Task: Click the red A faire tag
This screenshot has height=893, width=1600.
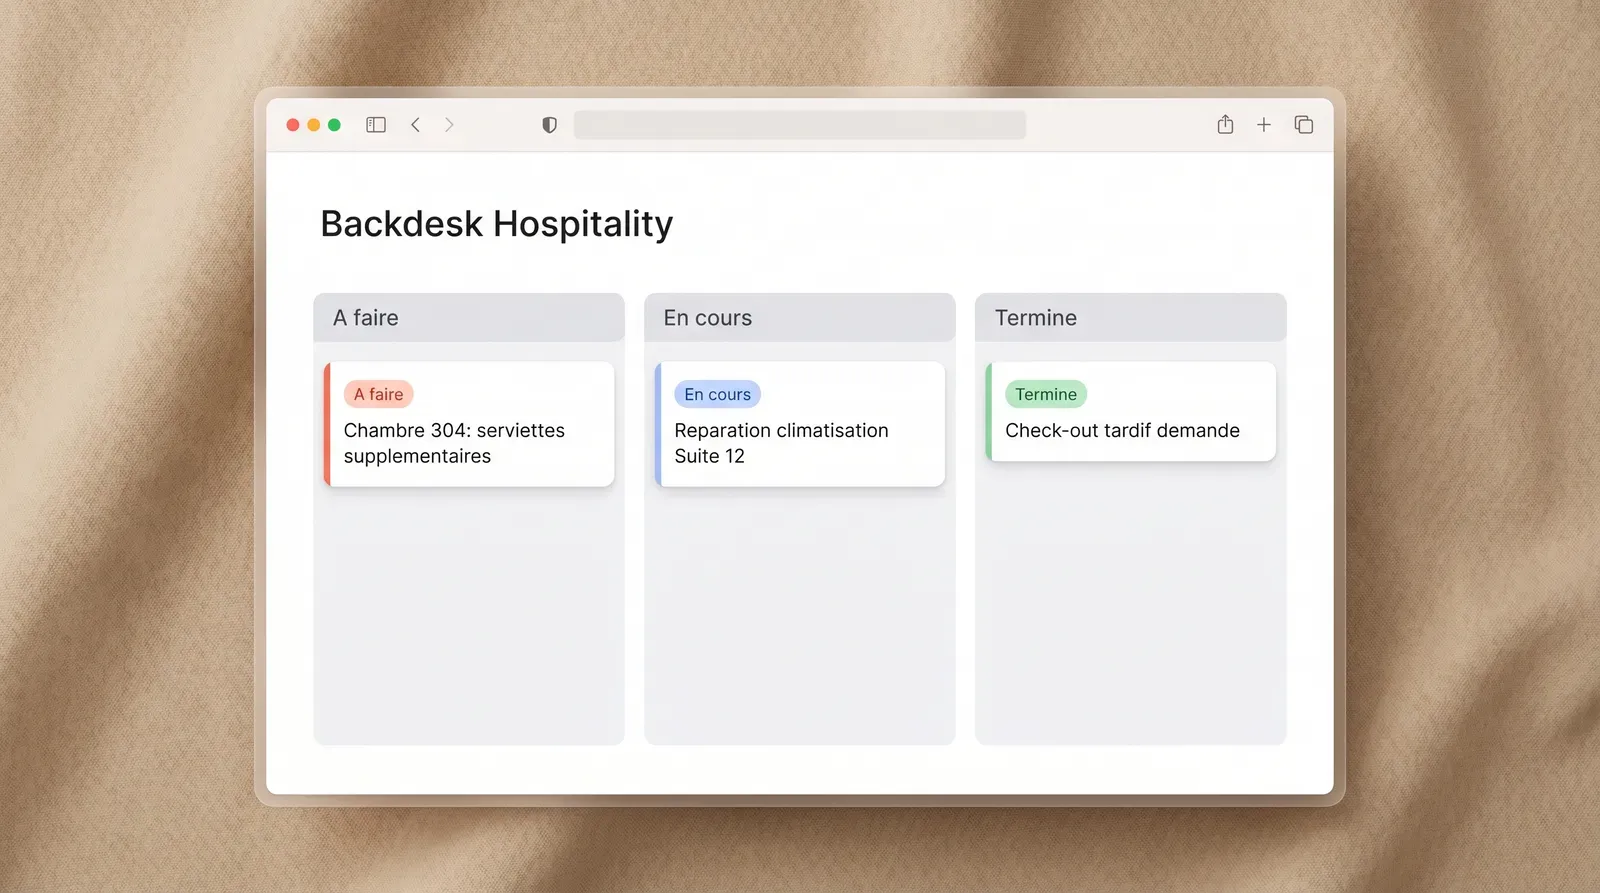Action: 378,394
